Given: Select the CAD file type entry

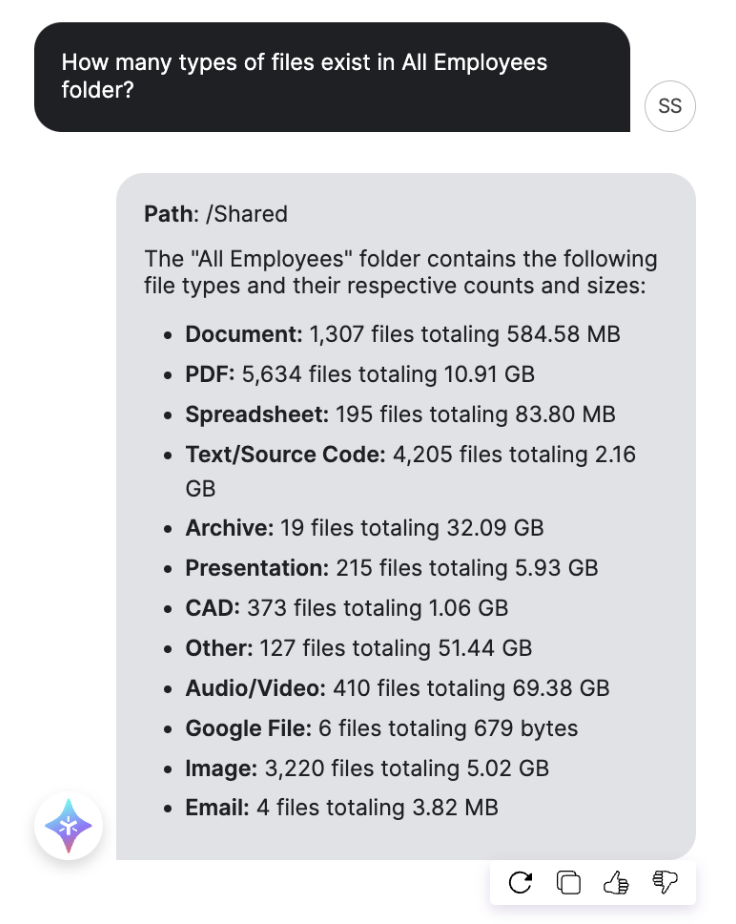Looking at the screenshot, I should pos(346,608).
